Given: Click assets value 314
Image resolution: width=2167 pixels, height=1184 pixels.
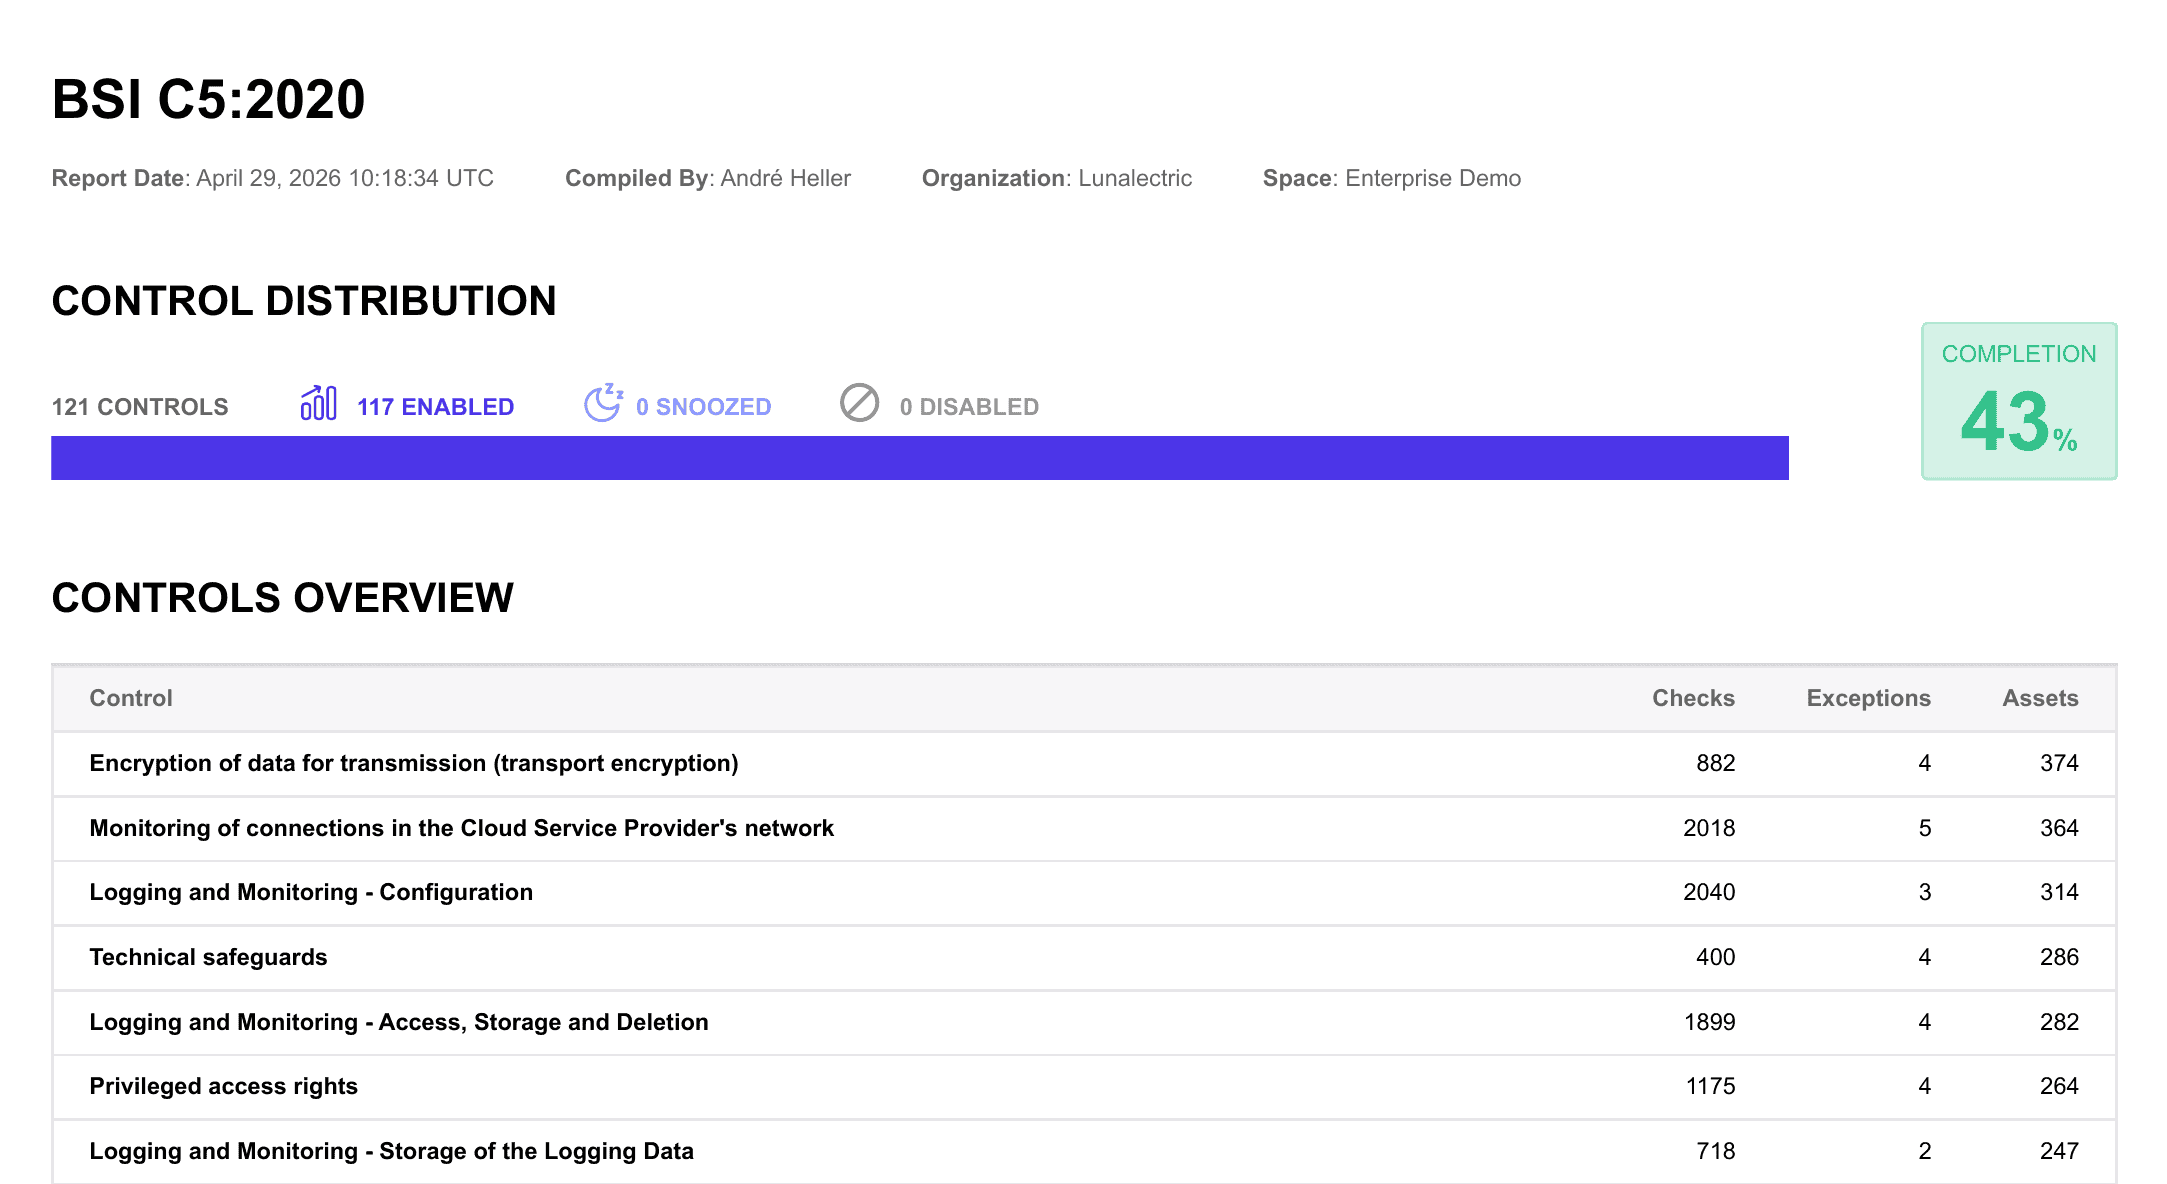Looking at the screenshot, I should click(2059, 892).
